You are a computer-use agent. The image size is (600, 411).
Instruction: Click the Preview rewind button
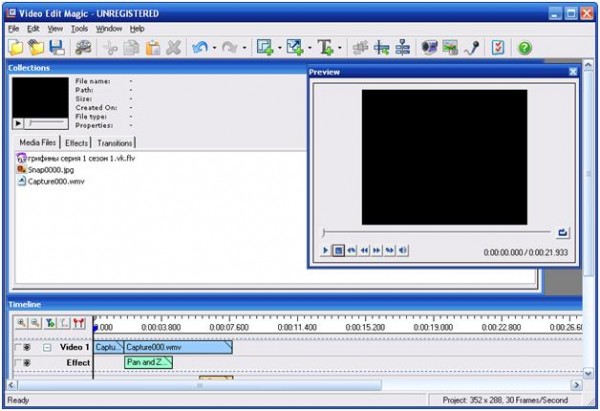point(364,251)
